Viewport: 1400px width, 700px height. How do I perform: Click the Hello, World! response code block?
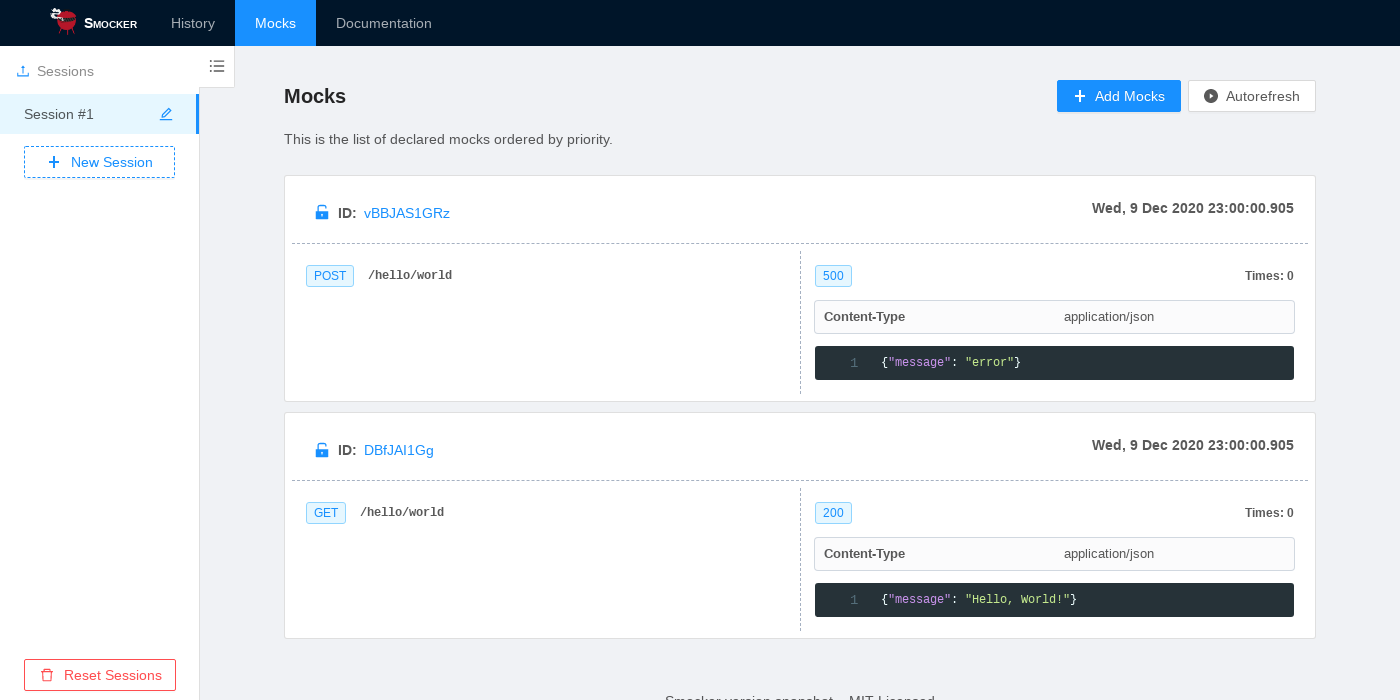[1054, 600]
